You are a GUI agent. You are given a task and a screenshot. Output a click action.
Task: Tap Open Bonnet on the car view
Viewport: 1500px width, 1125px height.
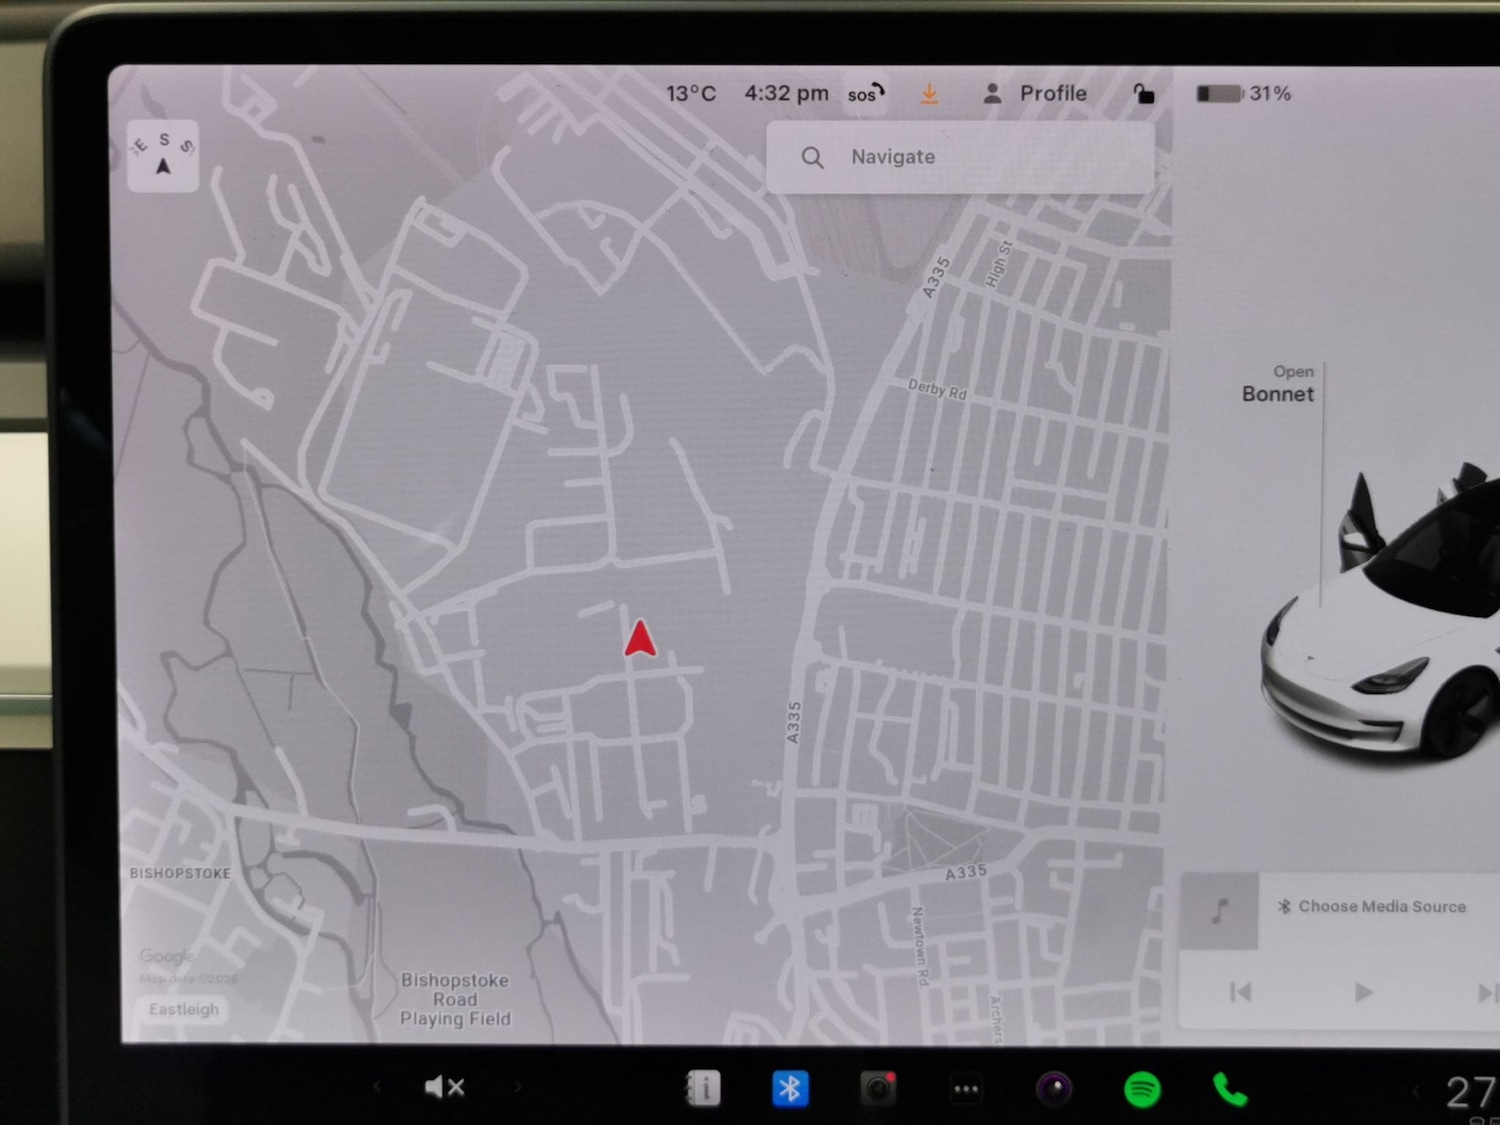point(1277,385)
